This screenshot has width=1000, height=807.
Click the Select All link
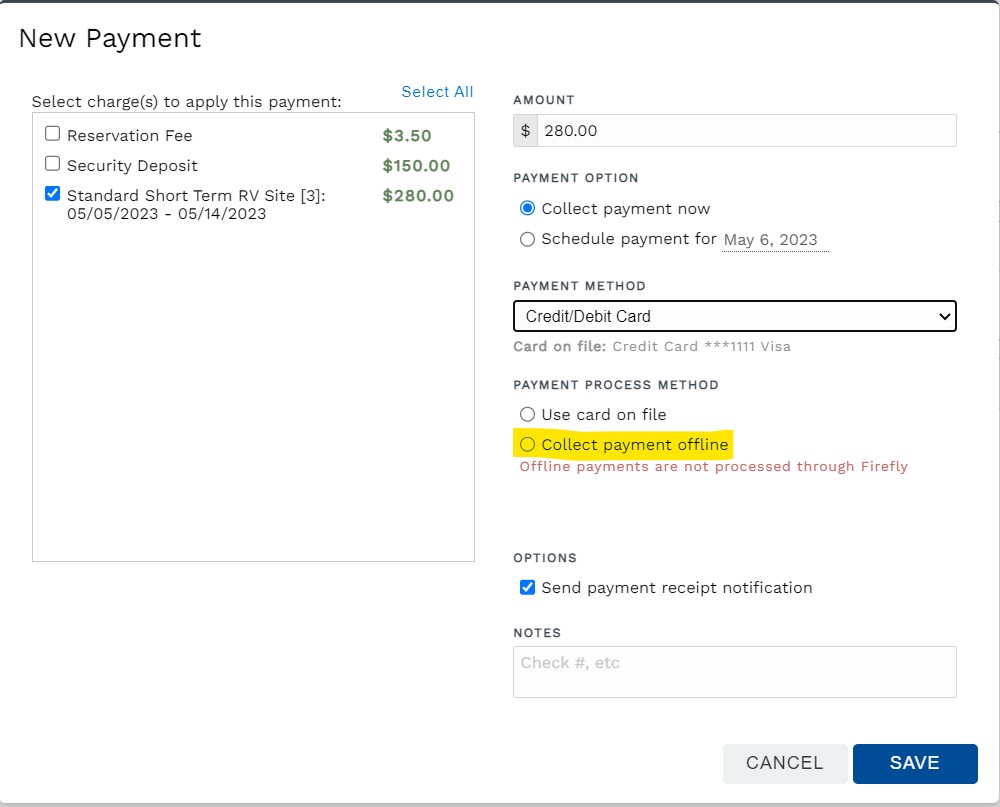click(x=437, y=91)
